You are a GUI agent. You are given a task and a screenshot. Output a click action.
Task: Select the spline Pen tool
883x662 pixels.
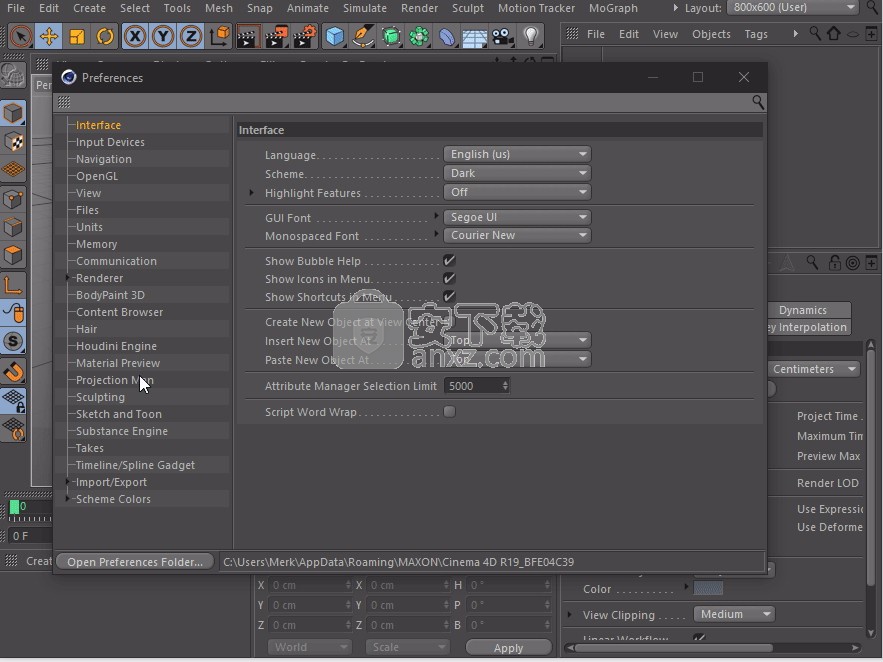tap(363, 37)
